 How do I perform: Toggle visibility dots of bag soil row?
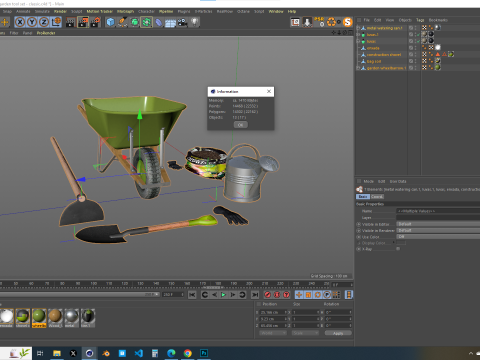tap(415, 61)
